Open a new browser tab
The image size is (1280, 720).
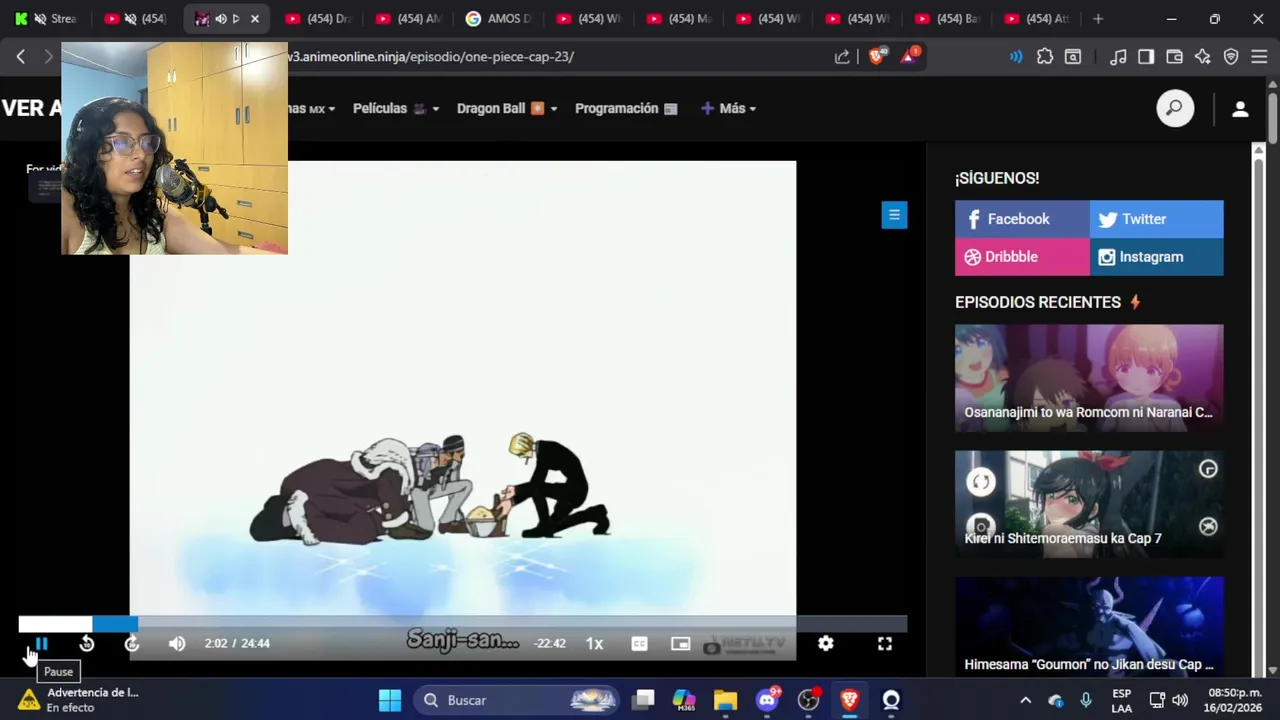click(1098, 19)
